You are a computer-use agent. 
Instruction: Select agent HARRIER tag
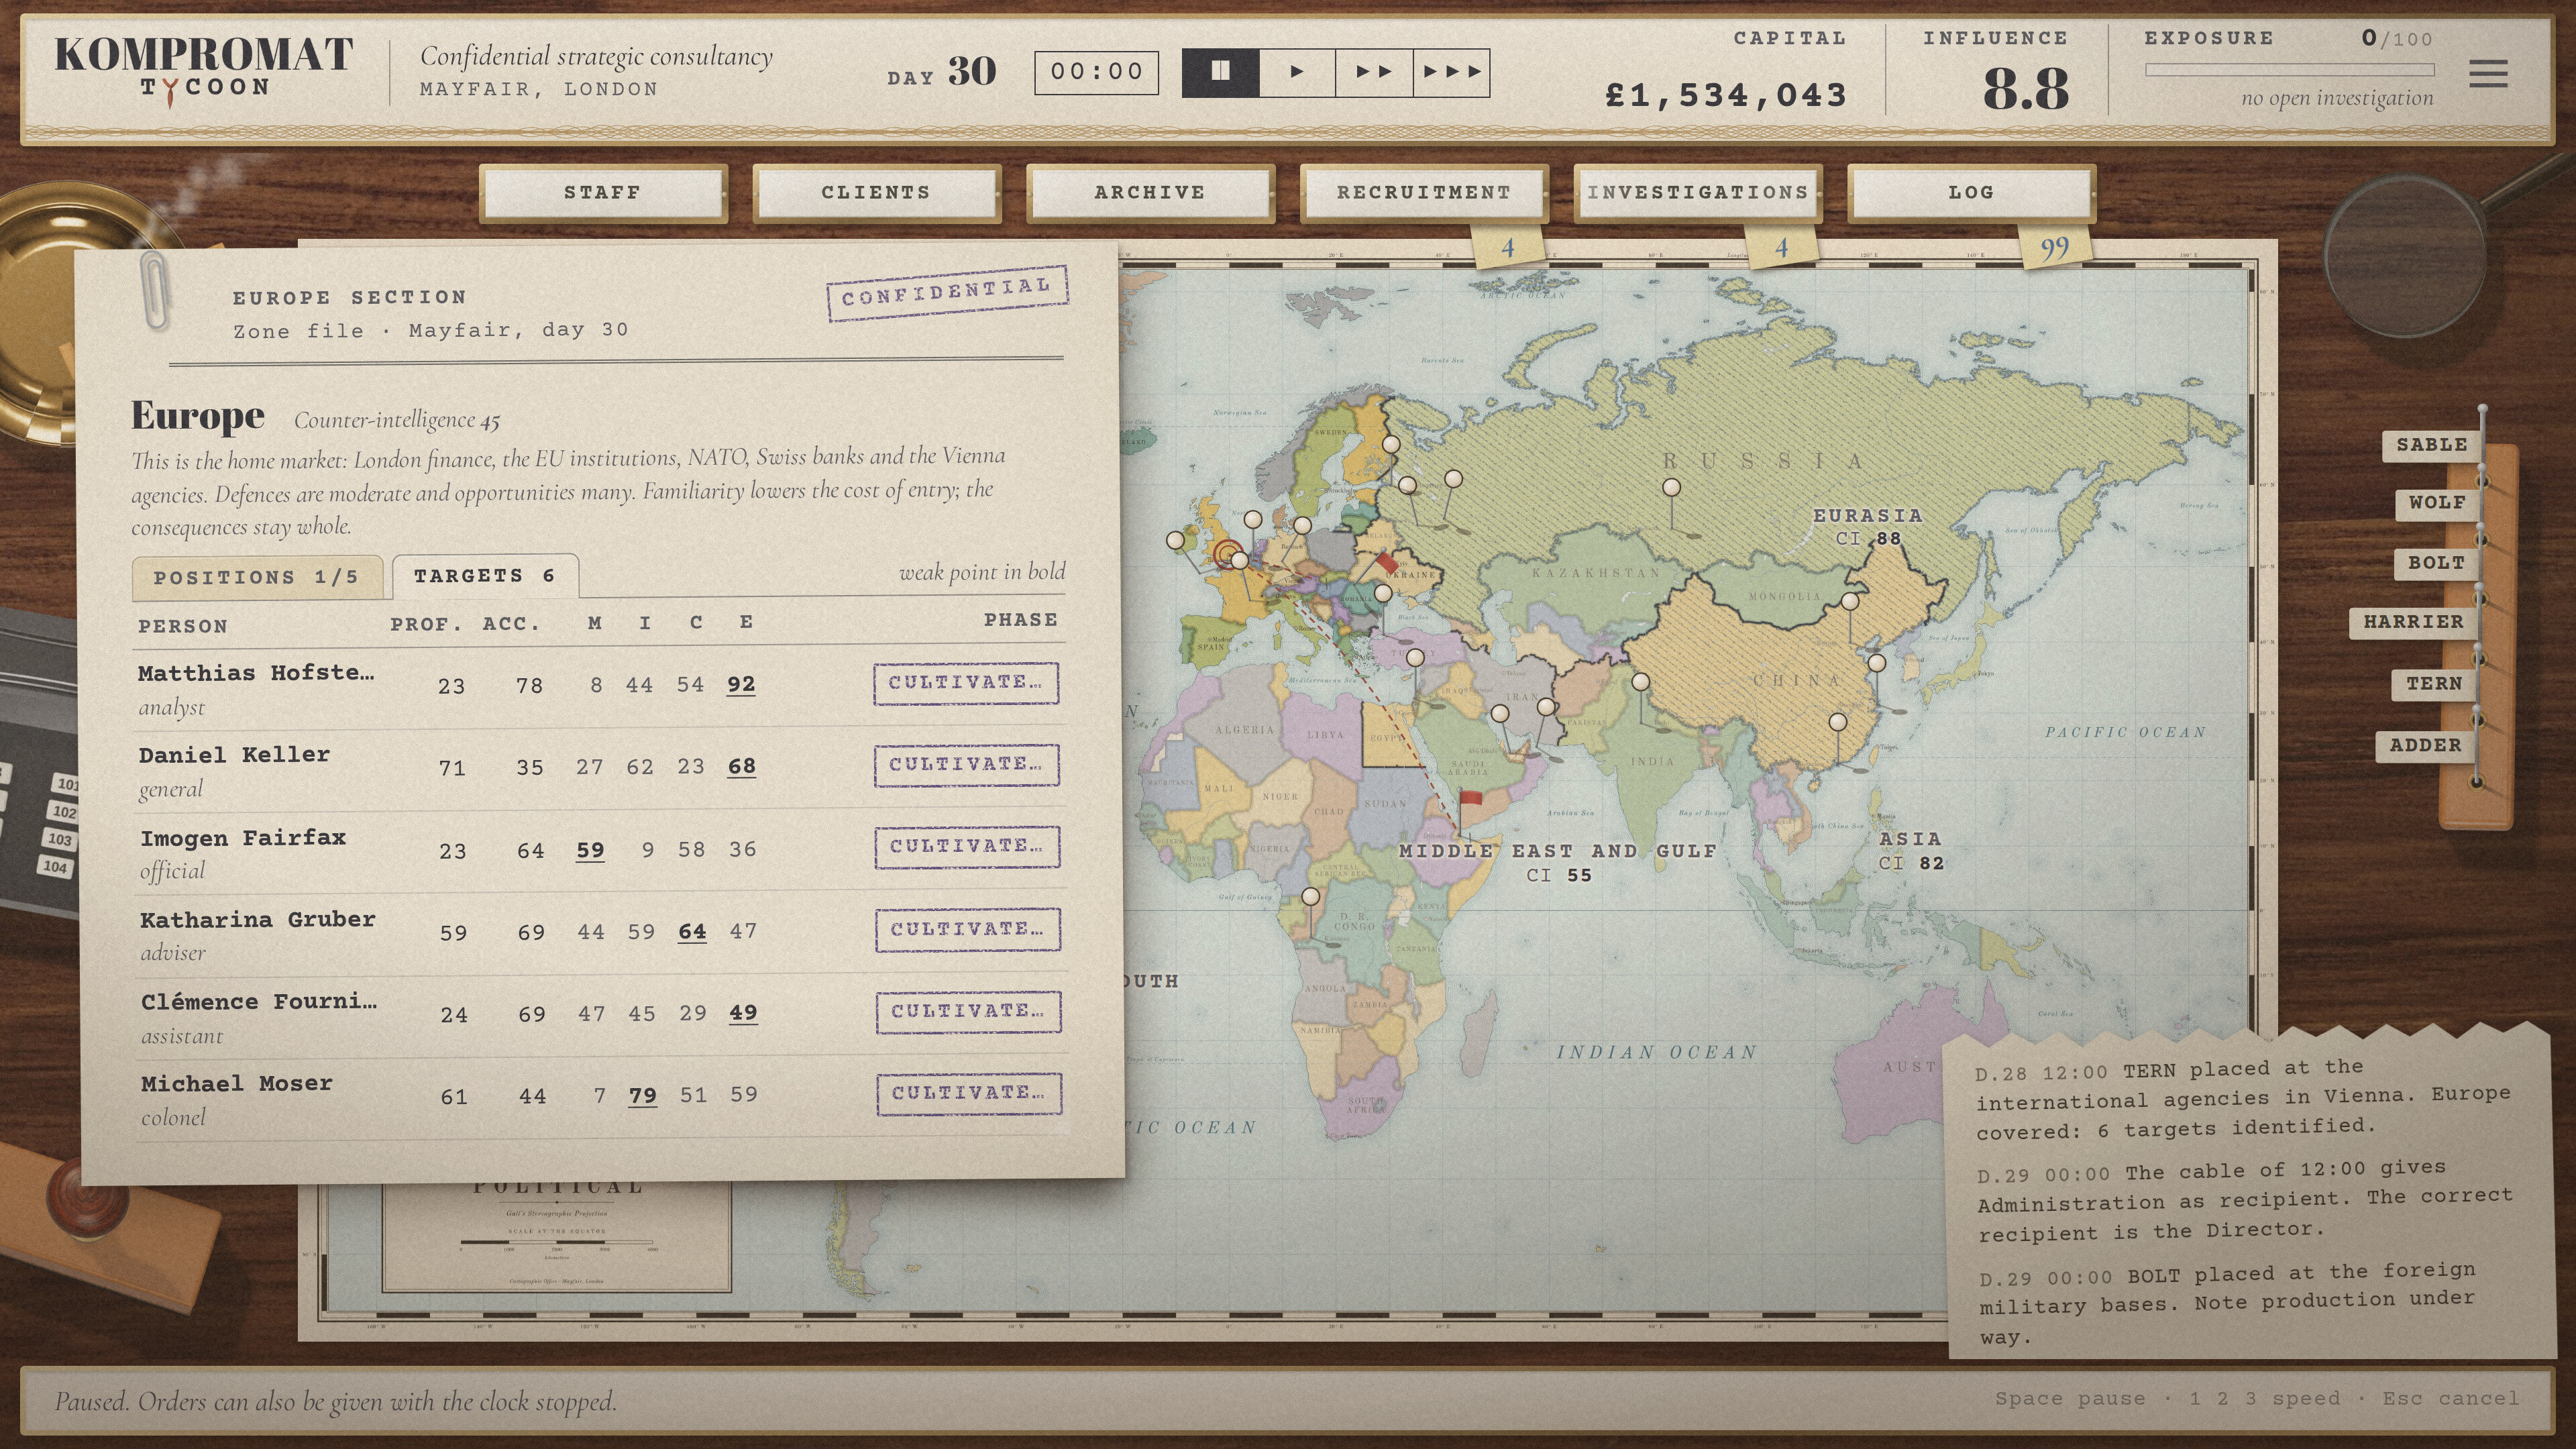(2413, 622)
